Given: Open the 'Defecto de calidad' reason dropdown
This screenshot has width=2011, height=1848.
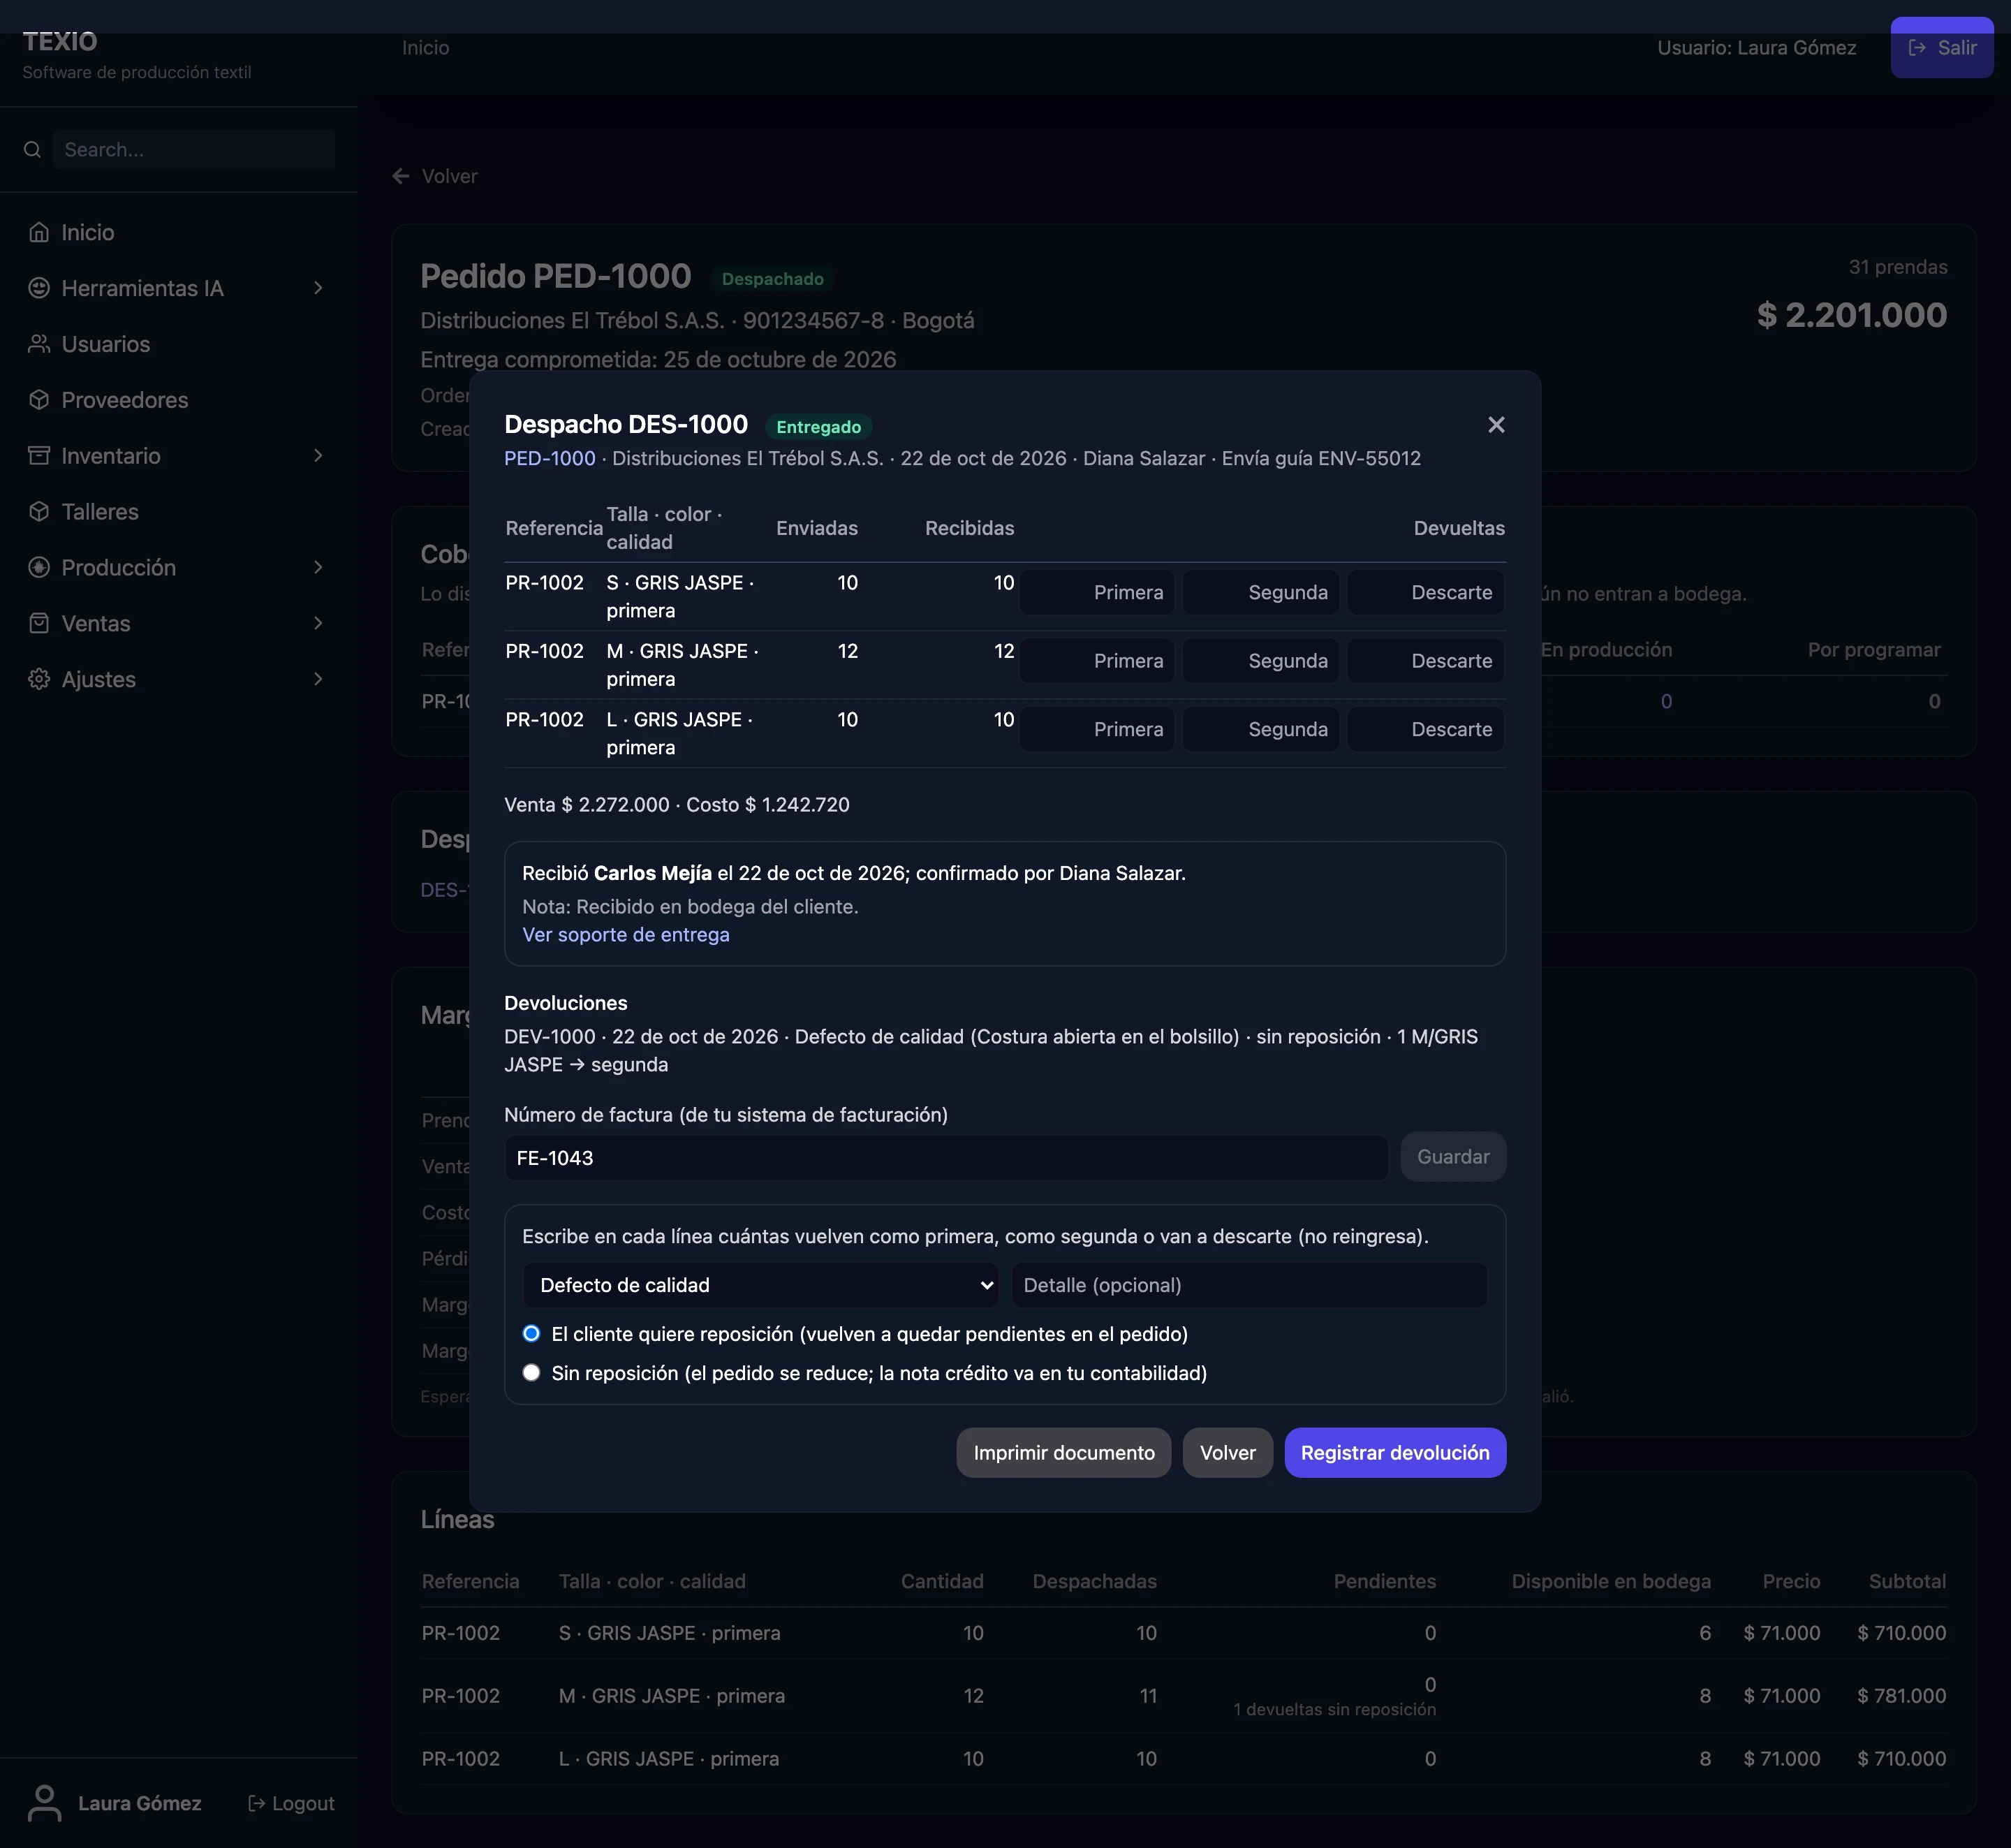Looking at the screenshot, I should tap(761, 1285).
